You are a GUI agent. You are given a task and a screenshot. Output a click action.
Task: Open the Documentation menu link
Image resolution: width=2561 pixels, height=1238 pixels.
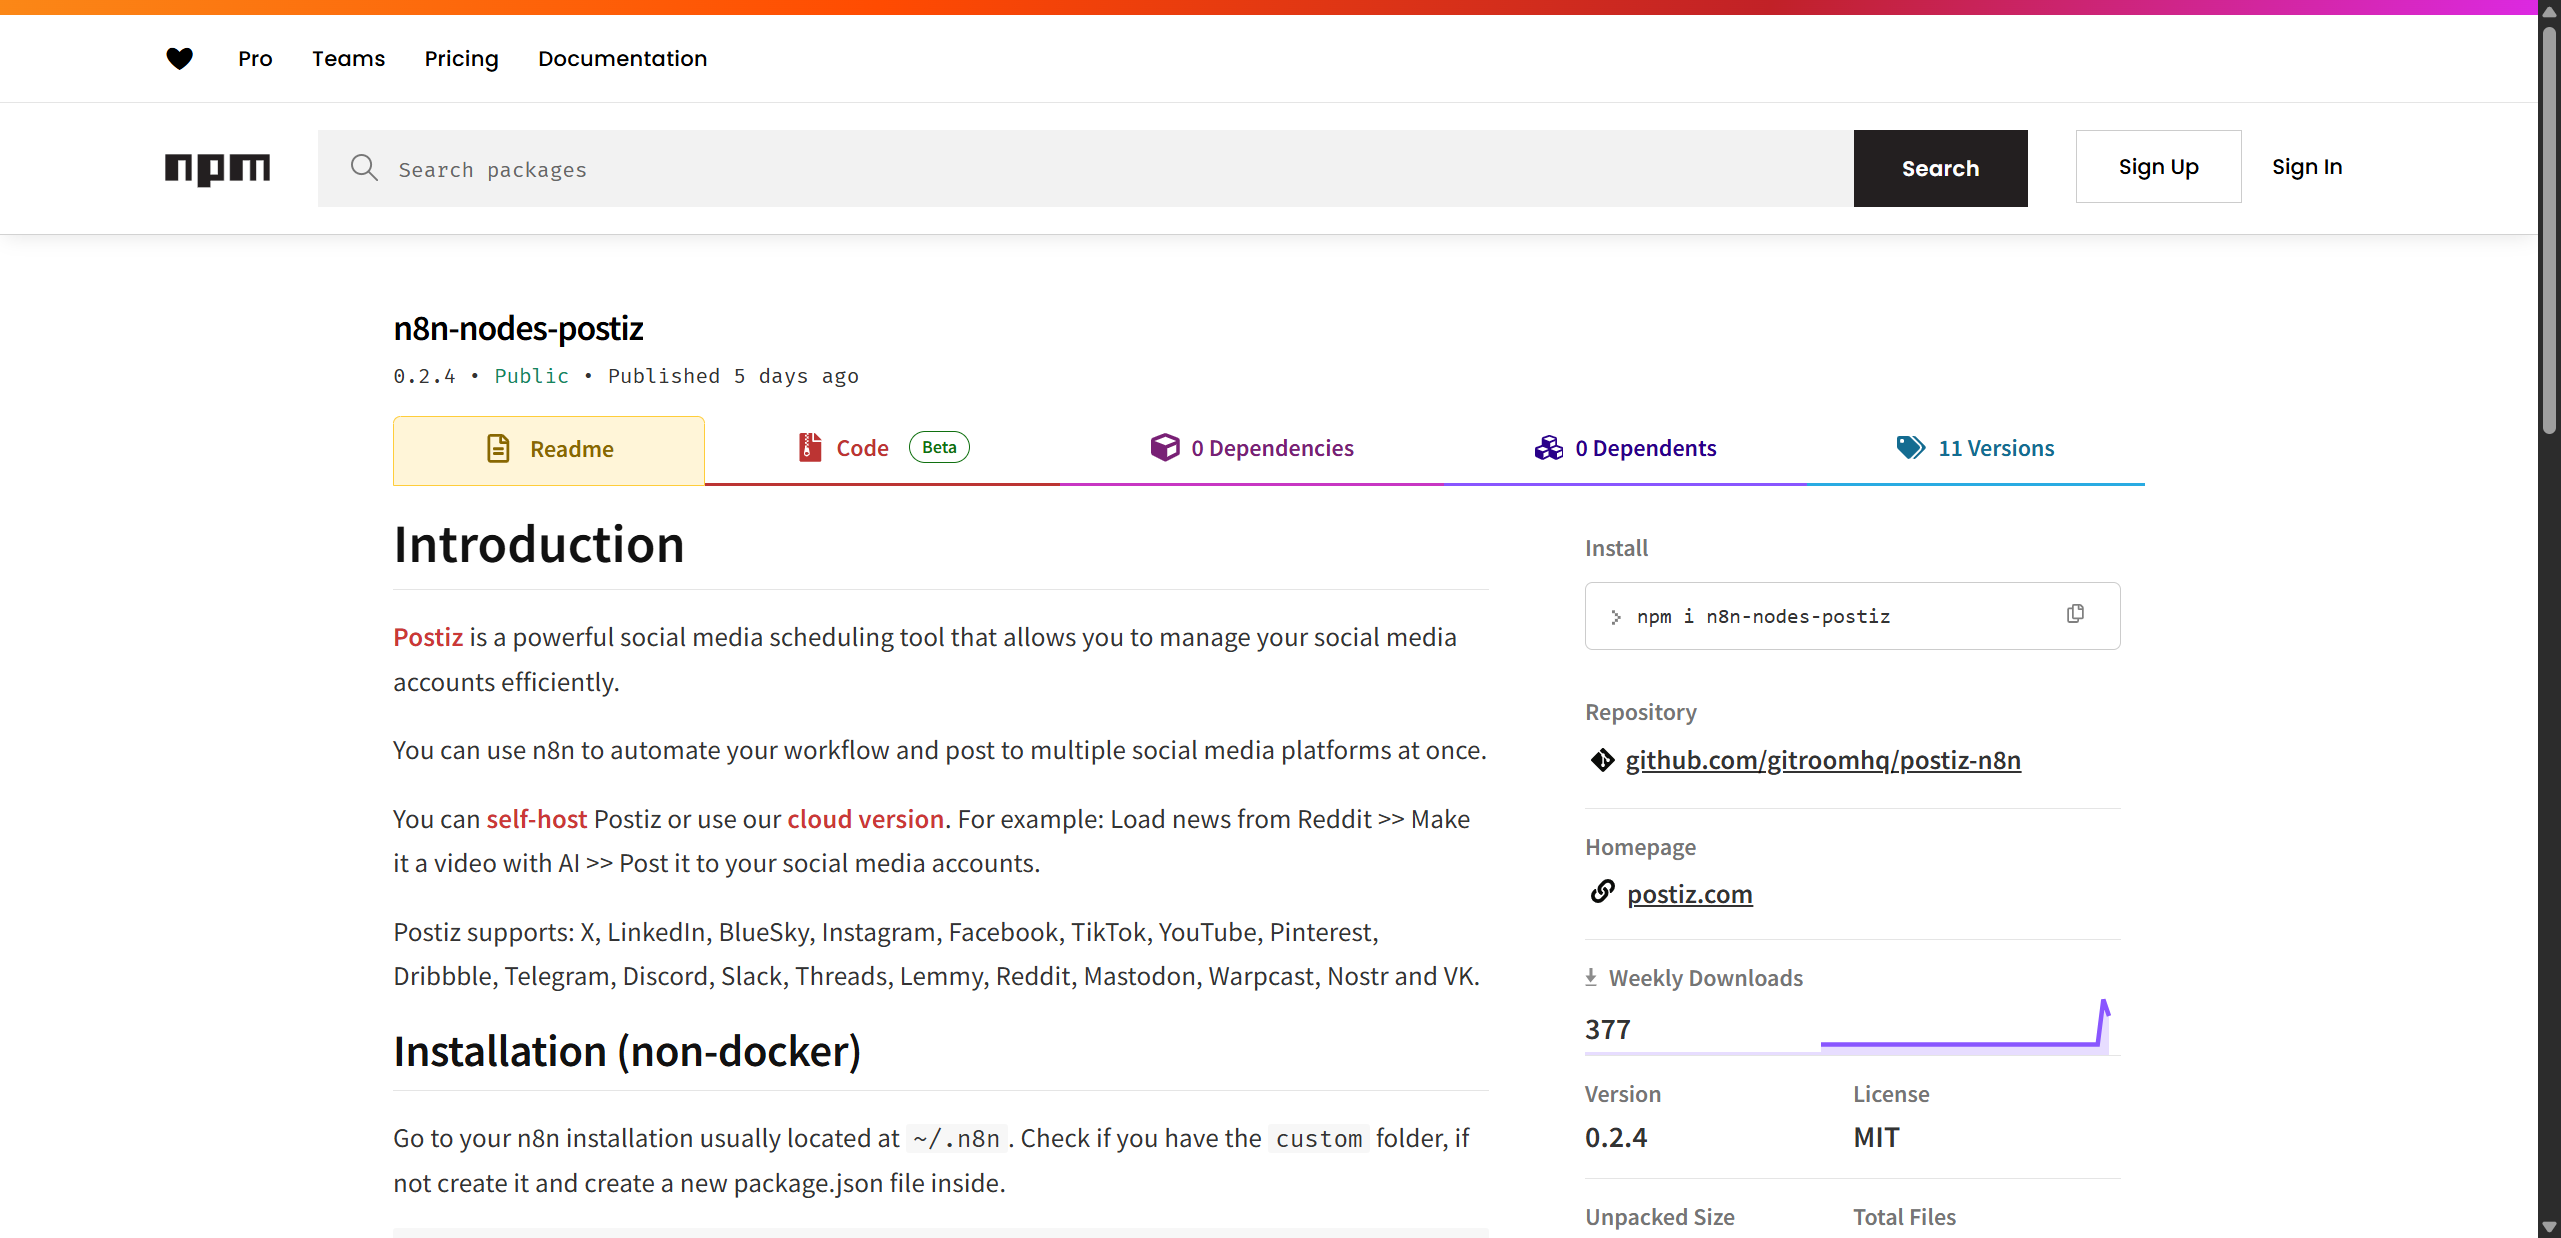tap(622, 59)
